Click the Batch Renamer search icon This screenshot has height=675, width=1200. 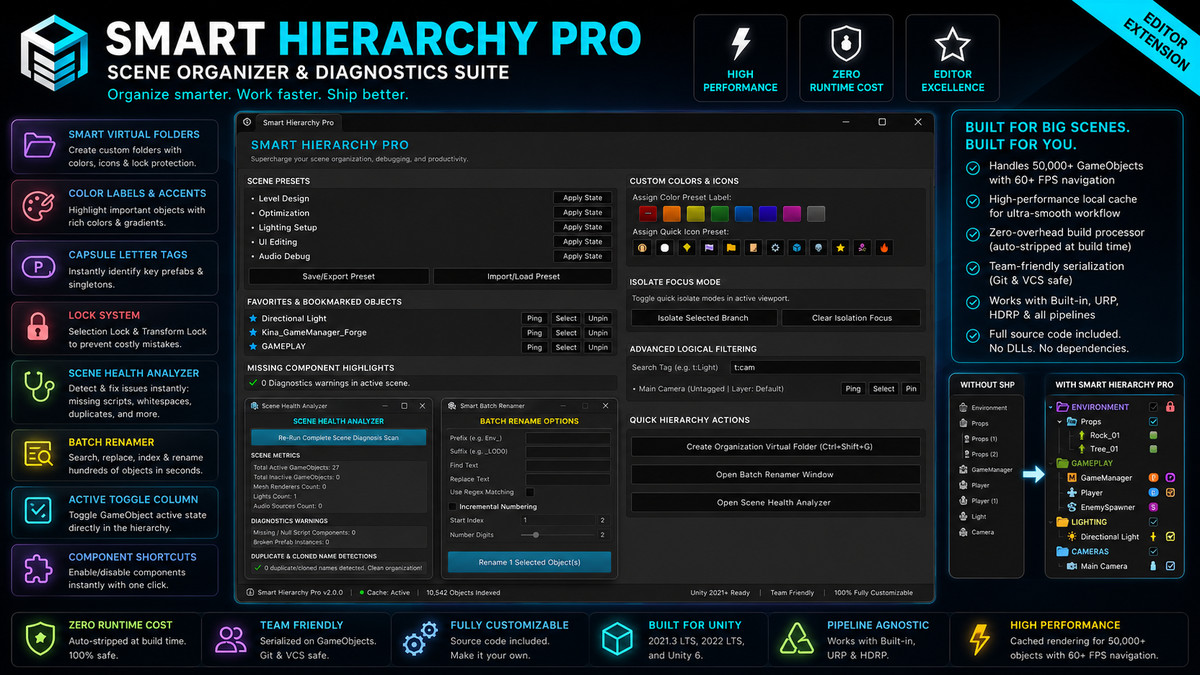point(39,455)
